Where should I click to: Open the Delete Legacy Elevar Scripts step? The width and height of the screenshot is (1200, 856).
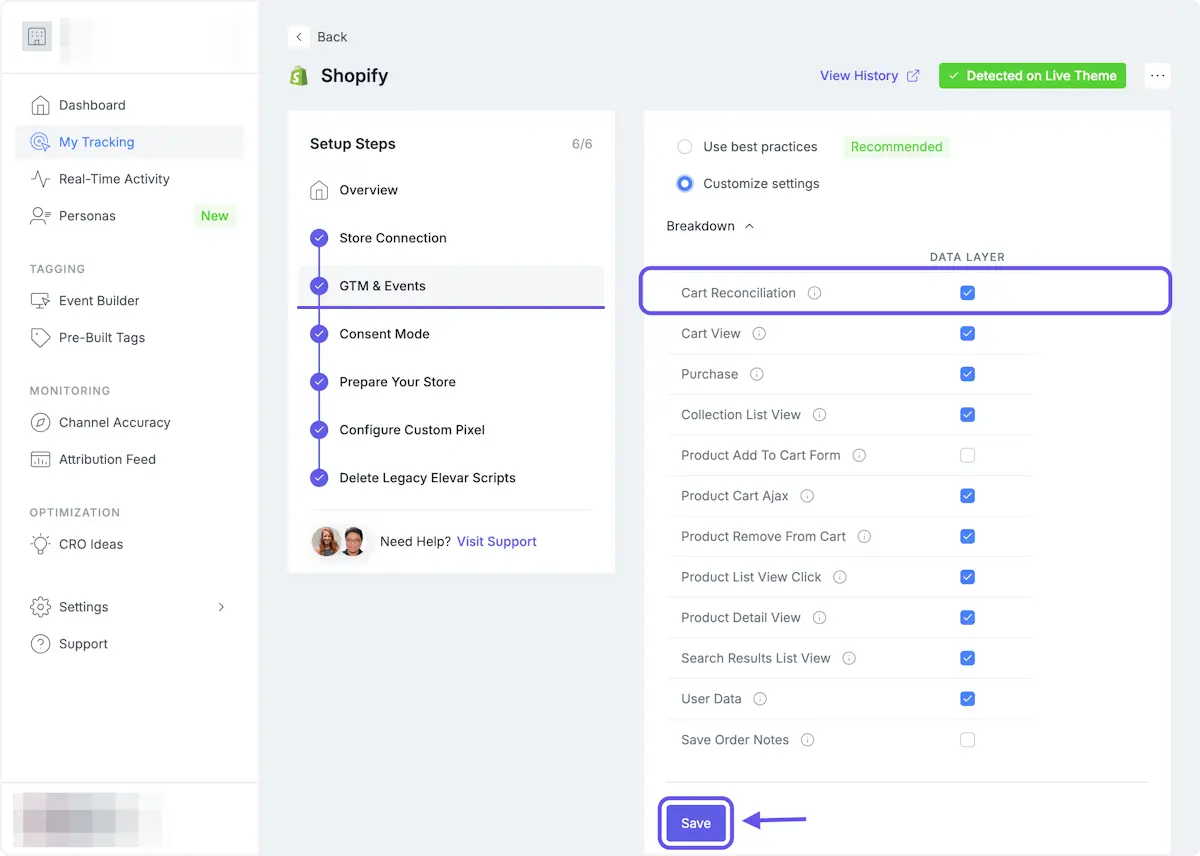point(451,478)
